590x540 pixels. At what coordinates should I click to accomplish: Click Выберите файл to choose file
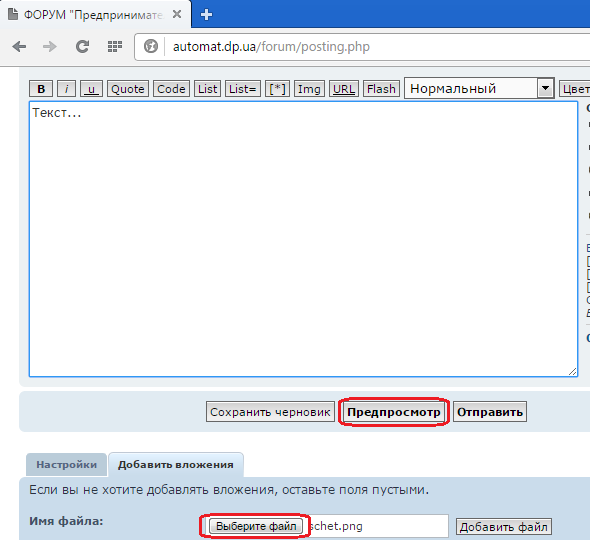tap(256, 526)
